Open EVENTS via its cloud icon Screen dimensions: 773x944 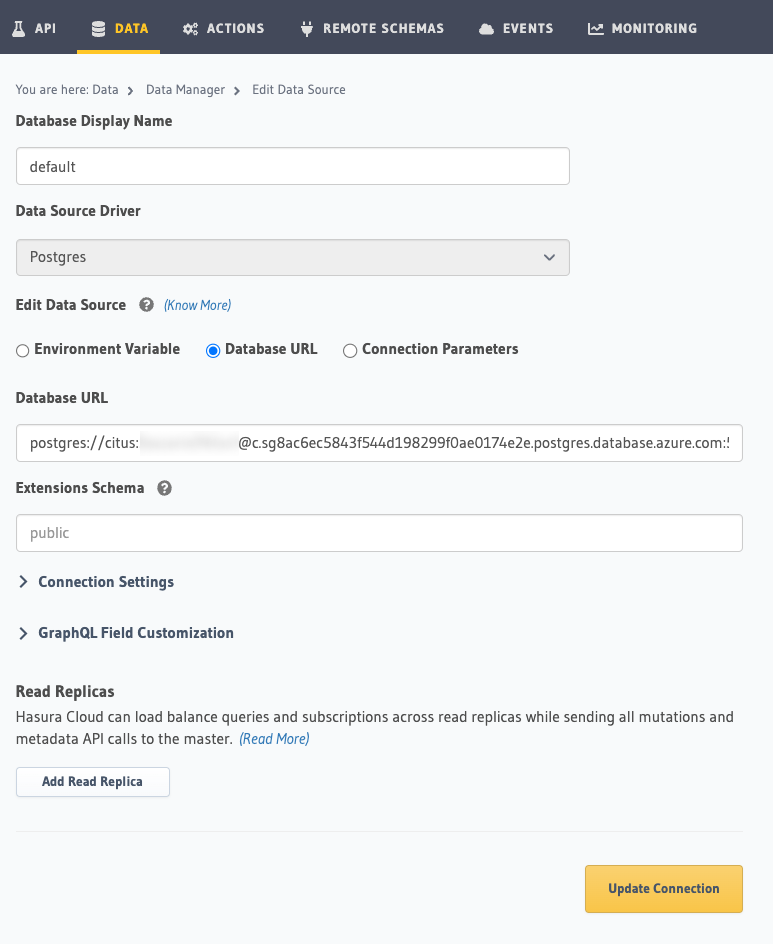485,27
